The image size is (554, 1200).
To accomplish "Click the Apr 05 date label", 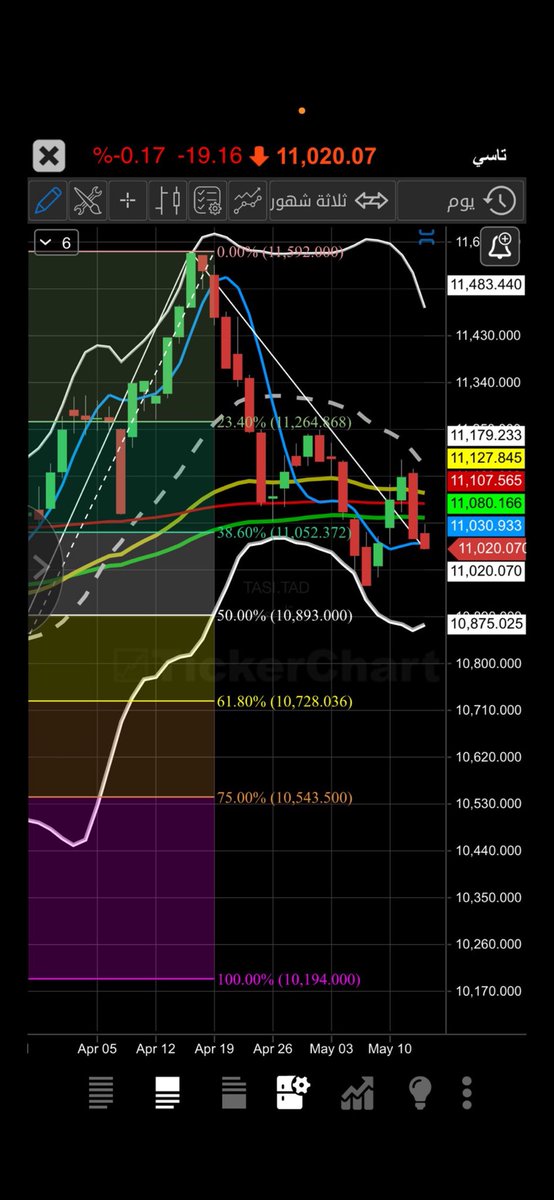I will 97,1049.
